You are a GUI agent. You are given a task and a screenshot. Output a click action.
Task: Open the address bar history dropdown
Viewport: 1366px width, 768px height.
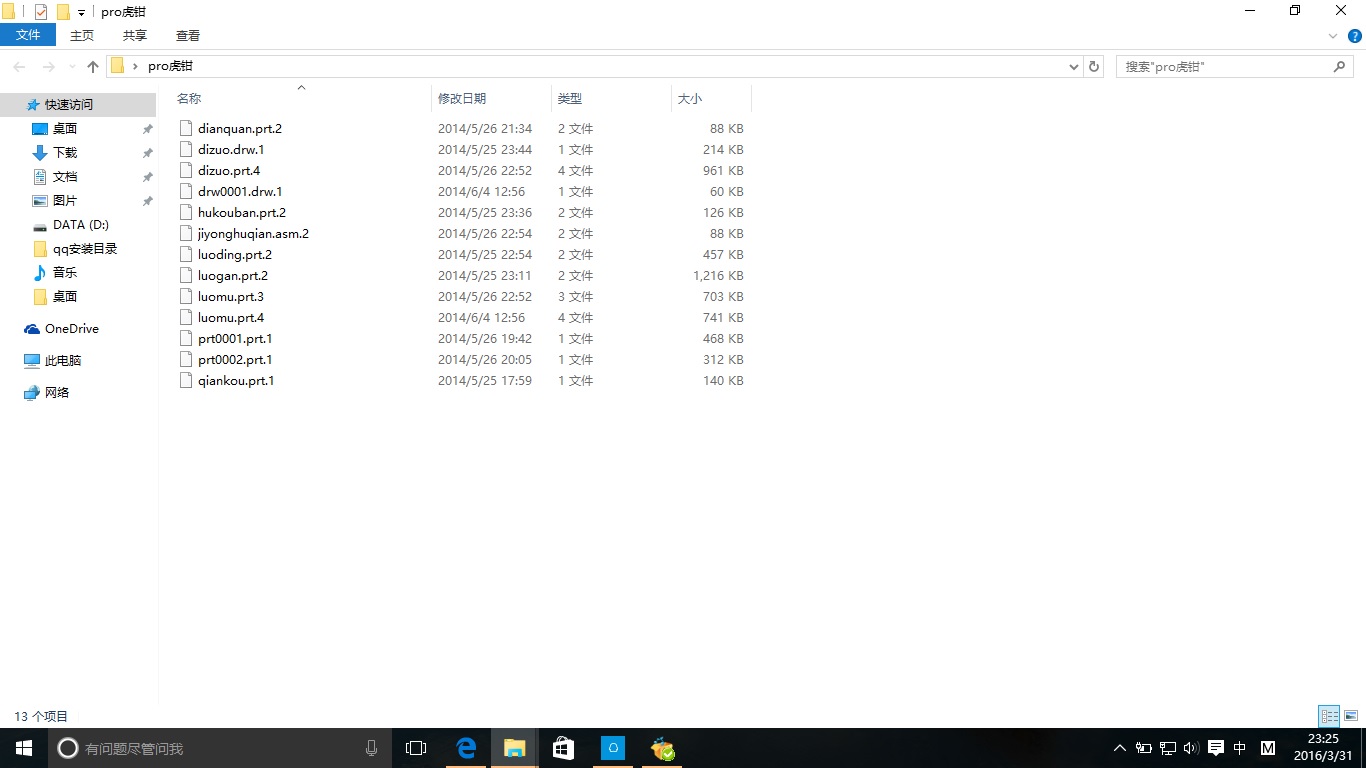click(1073, 66)
